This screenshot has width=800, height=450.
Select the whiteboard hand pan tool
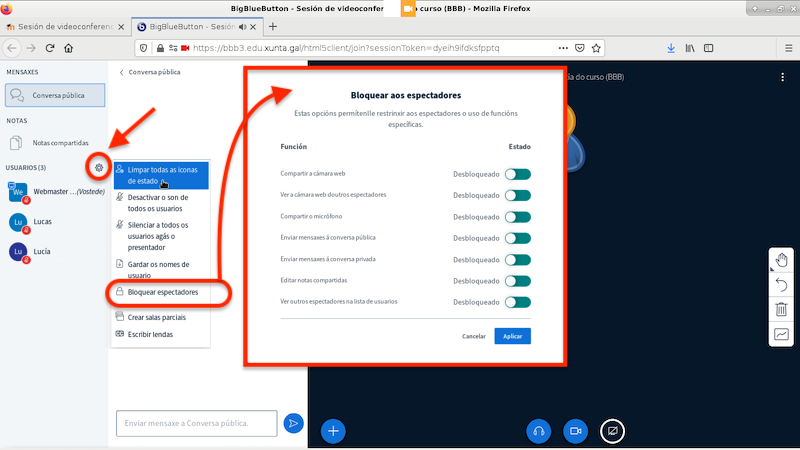click(781, 261)
